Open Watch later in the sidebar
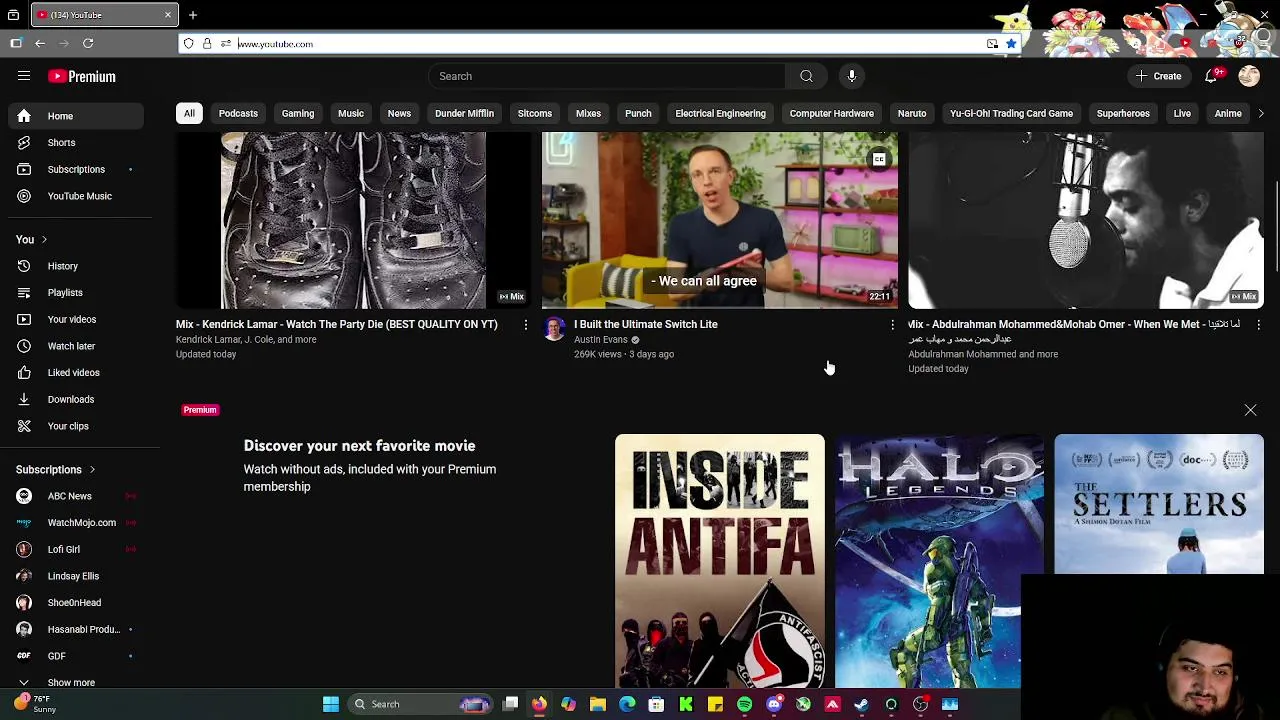The image size is (1280, 720). (x=76, y=346)
